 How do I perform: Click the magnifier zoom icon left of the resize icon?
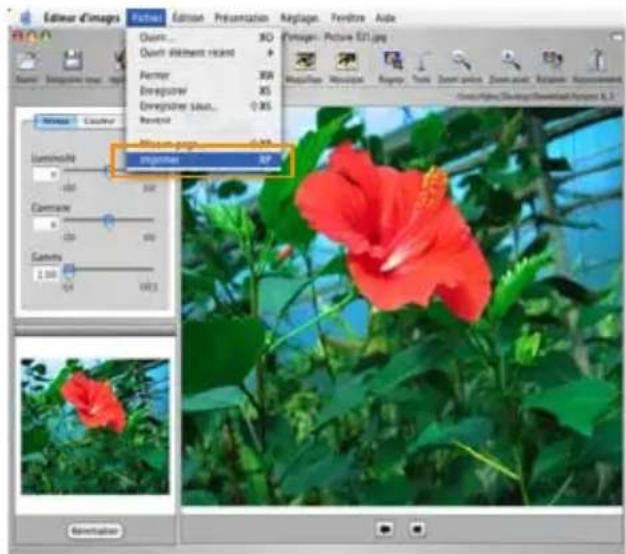[x=510, y=61]
